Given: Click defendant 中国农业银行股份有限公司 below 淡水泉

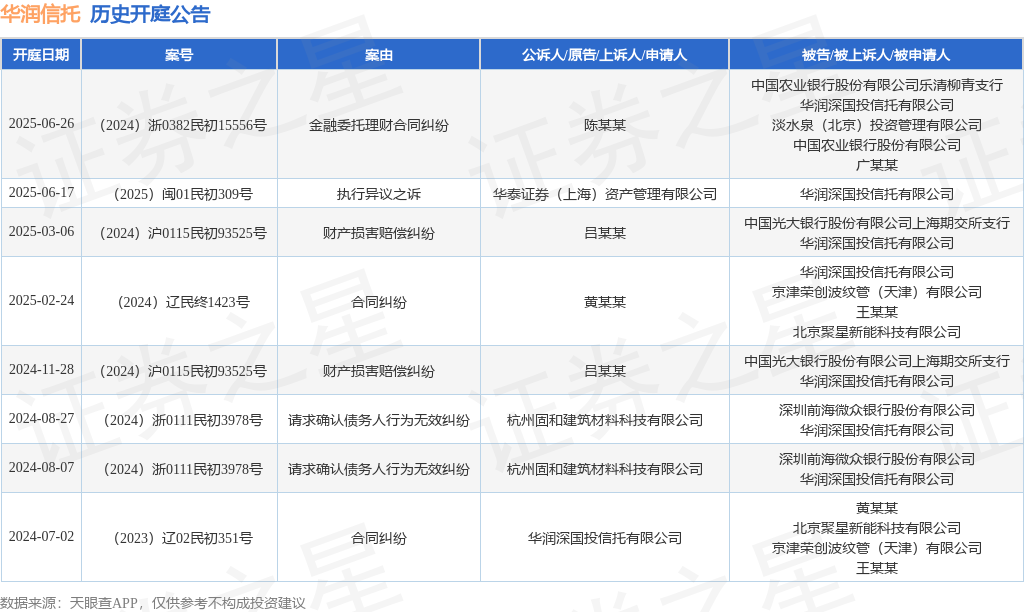Looking at the screenshot, I should click(876, 144).
